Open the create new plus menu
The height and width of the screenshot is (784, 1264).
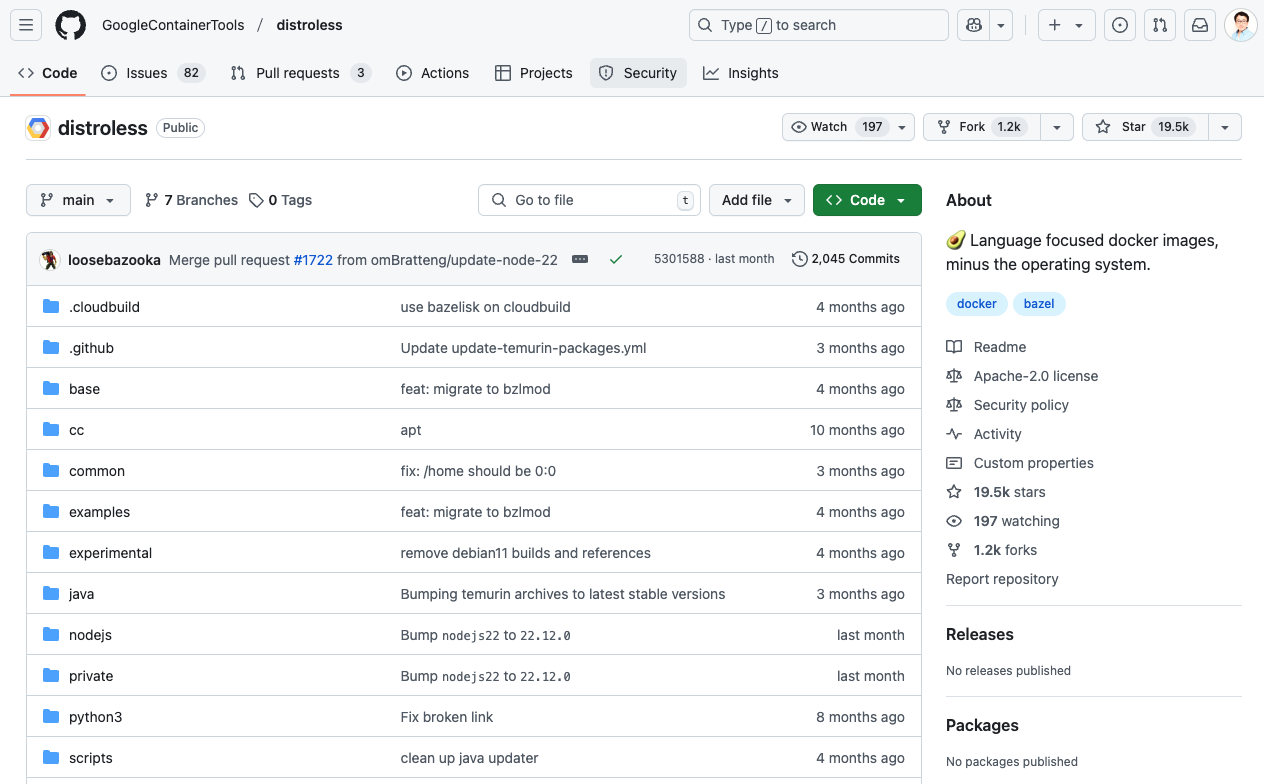pos(1066,25)
